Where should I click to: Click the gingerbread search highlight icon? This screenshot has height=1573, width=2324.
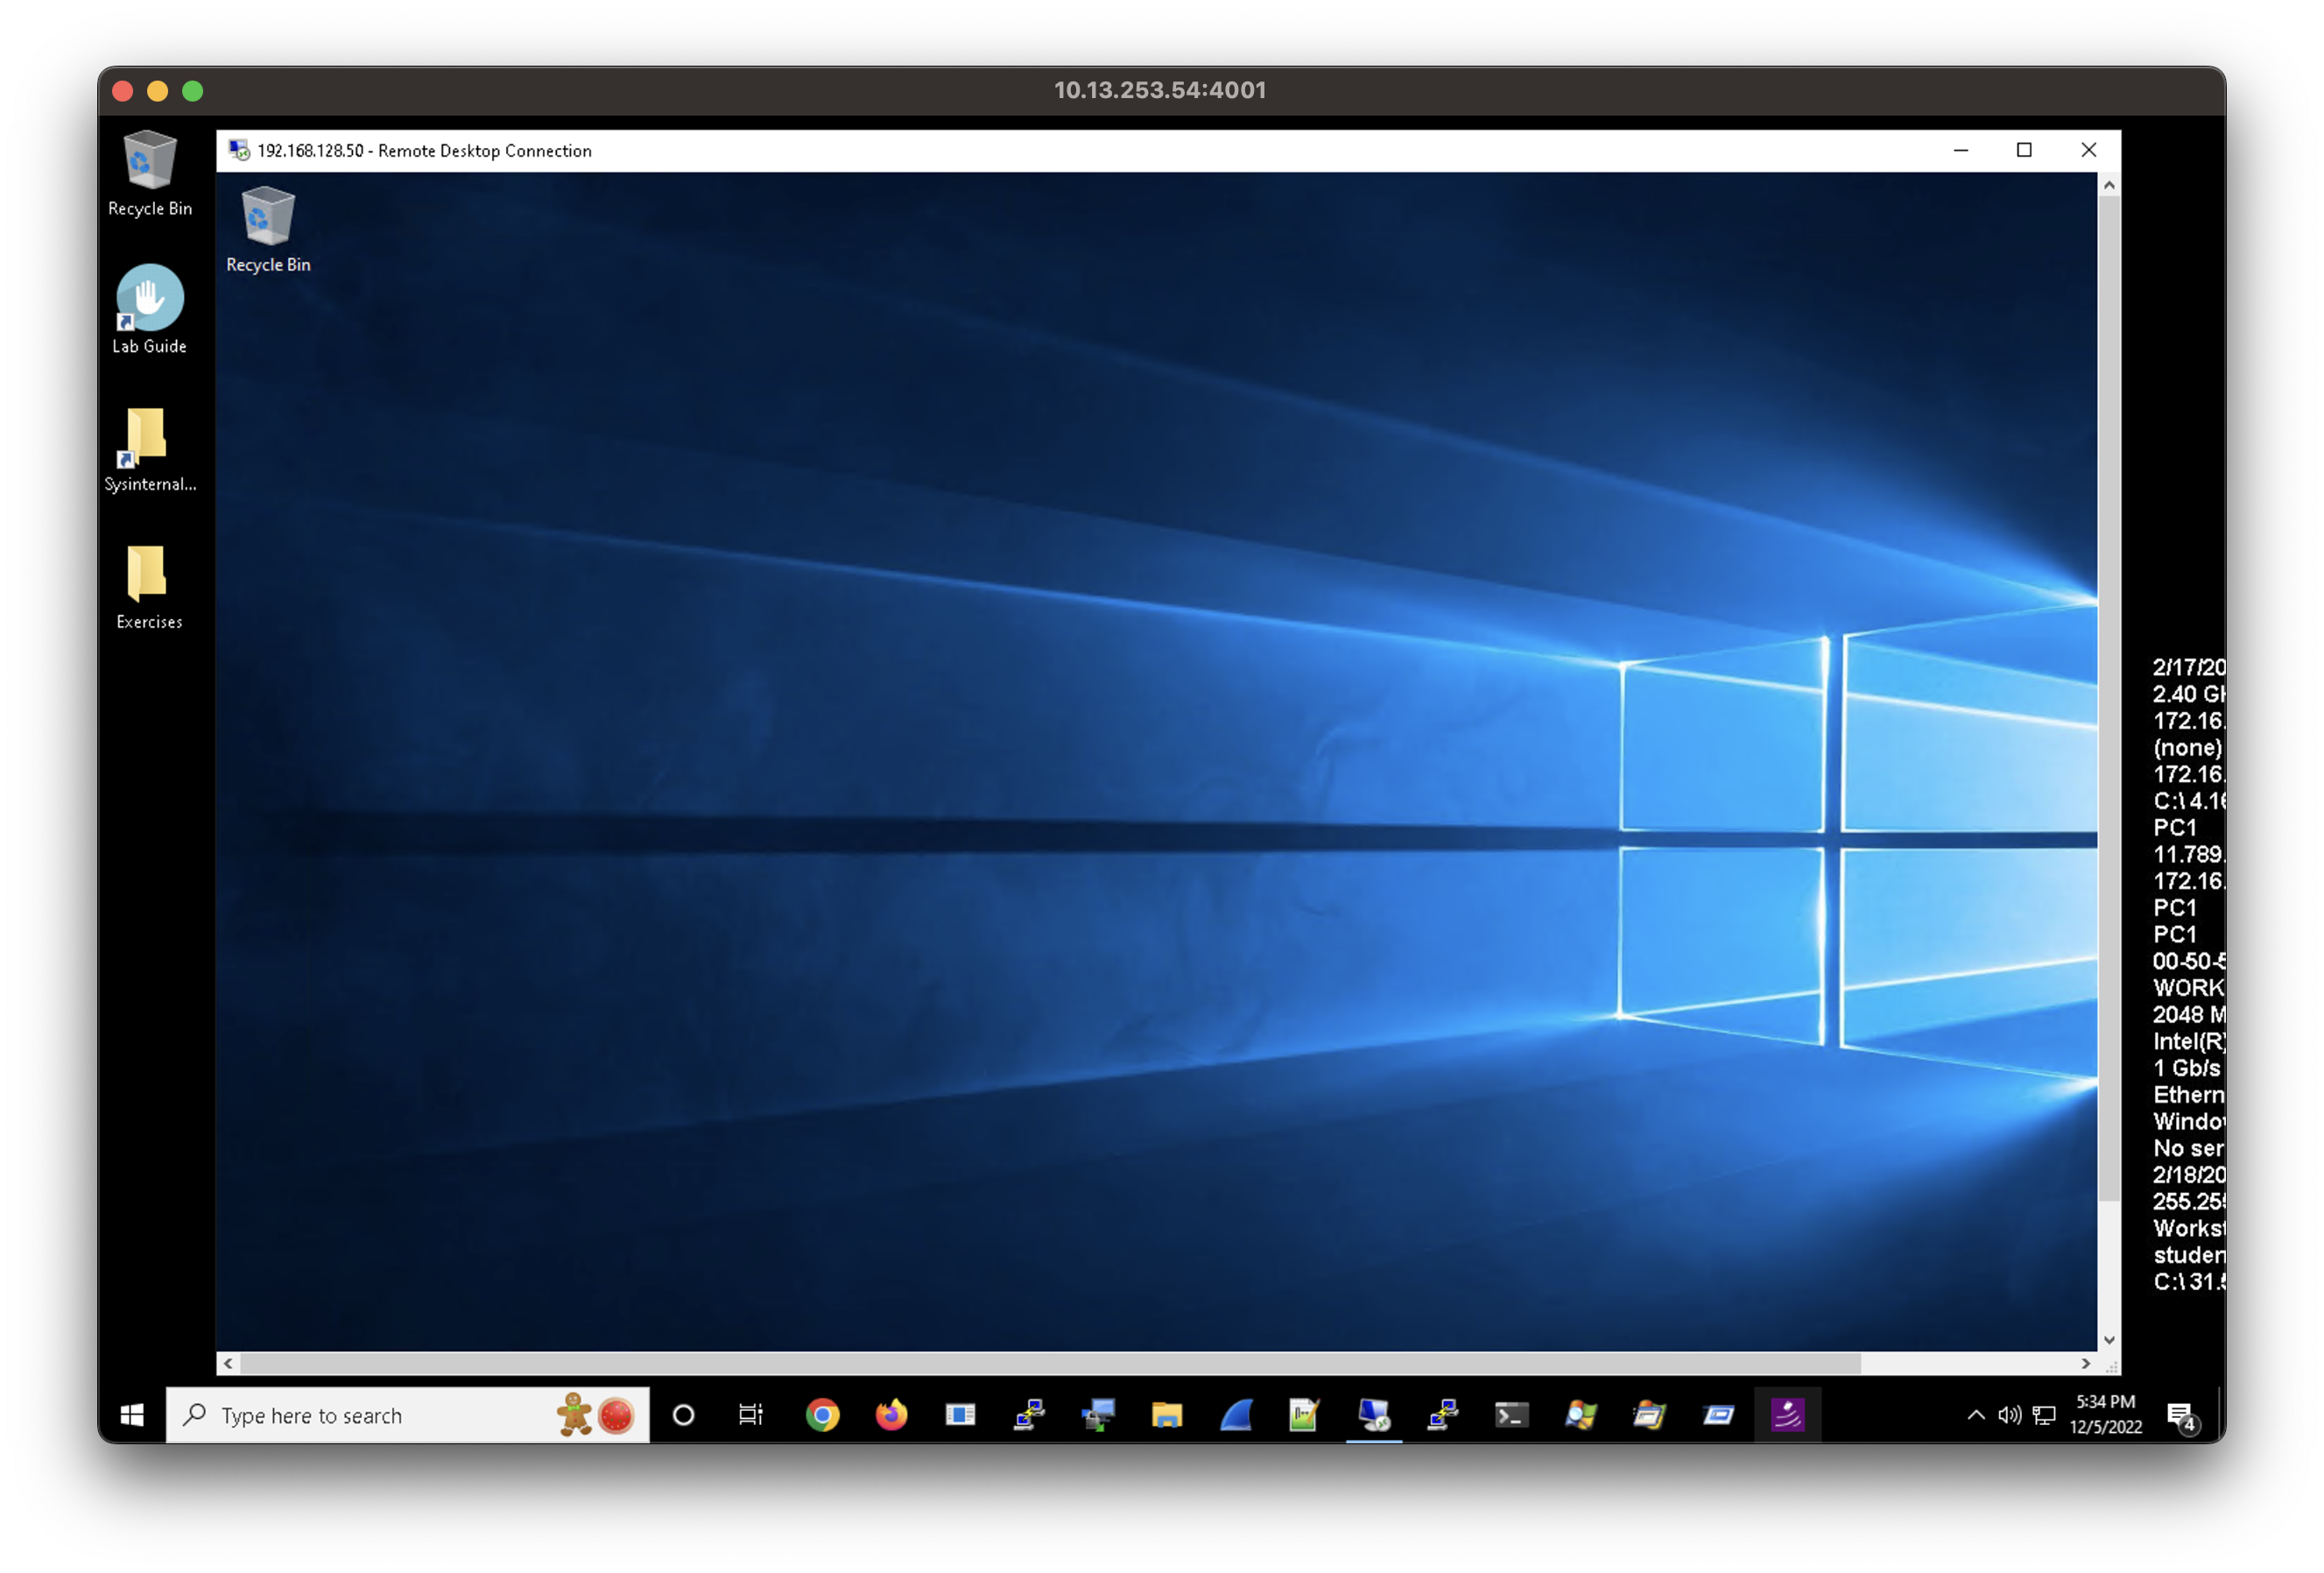tap(574, 1414)
